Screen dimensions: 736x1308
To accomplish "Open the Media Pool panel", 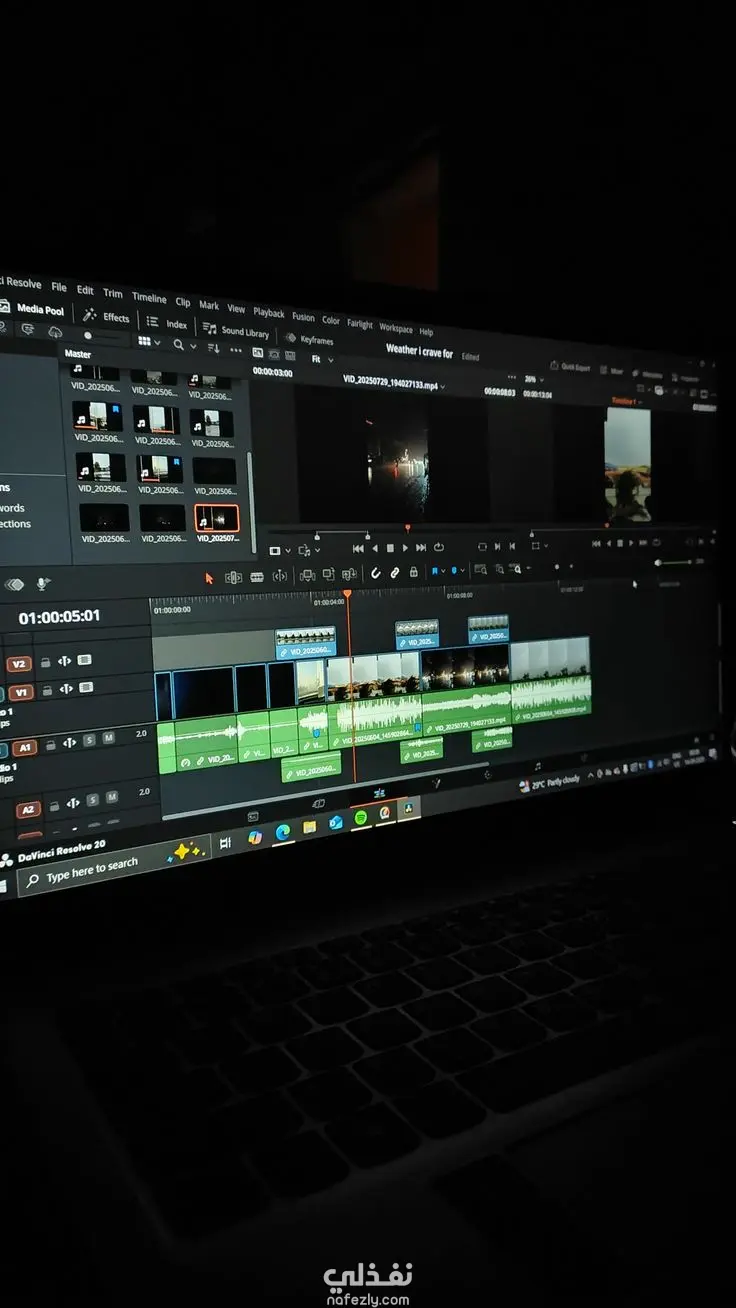I will point(33,309).
